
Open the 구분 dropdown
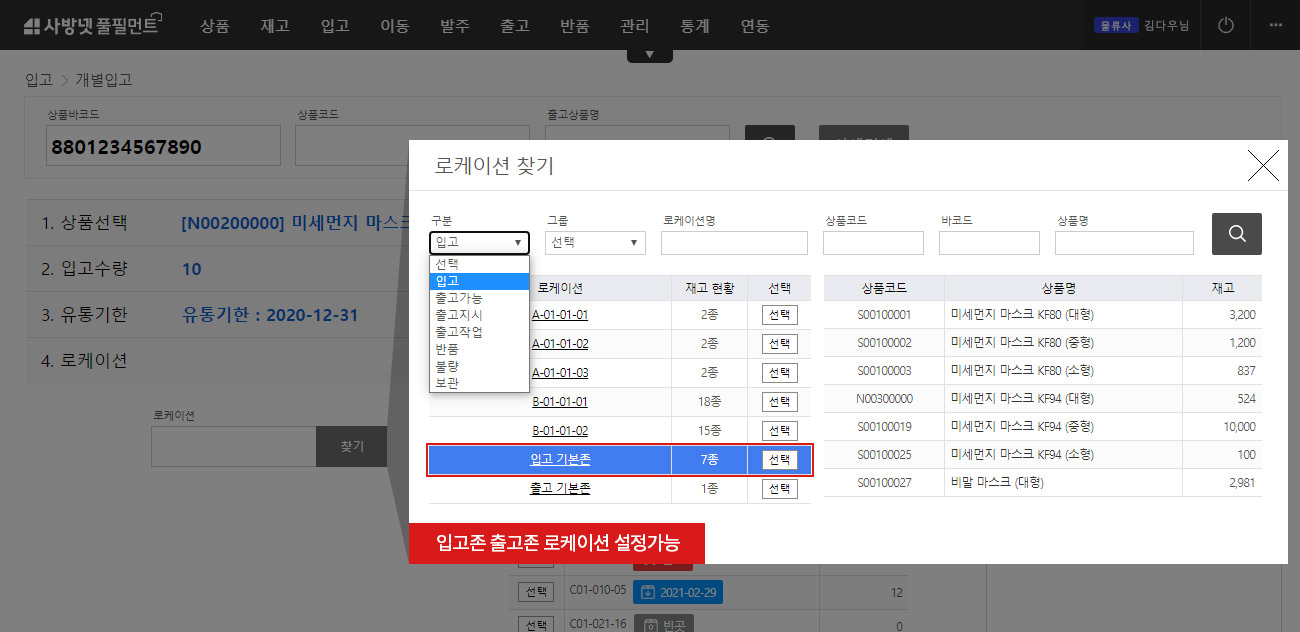coord(479,242)
